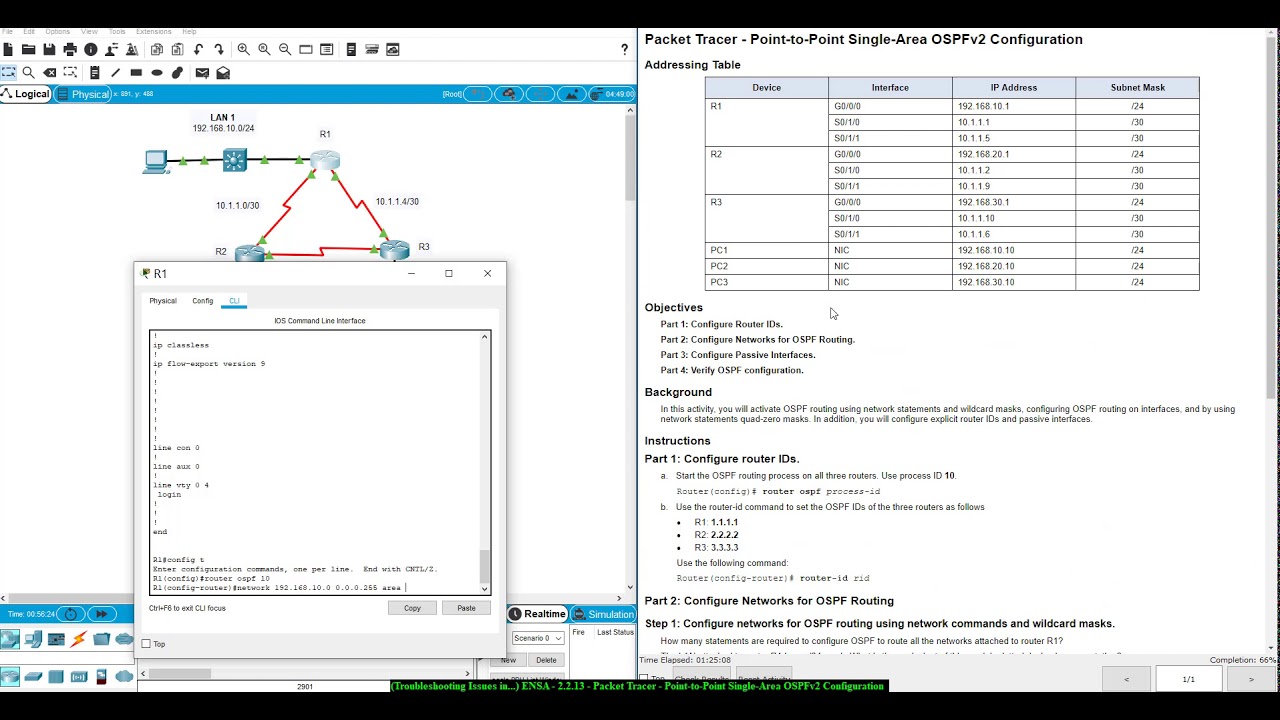Paste icon in main toolbar
This screenshot has height=720, width=1280.
[x=177, y=49]
